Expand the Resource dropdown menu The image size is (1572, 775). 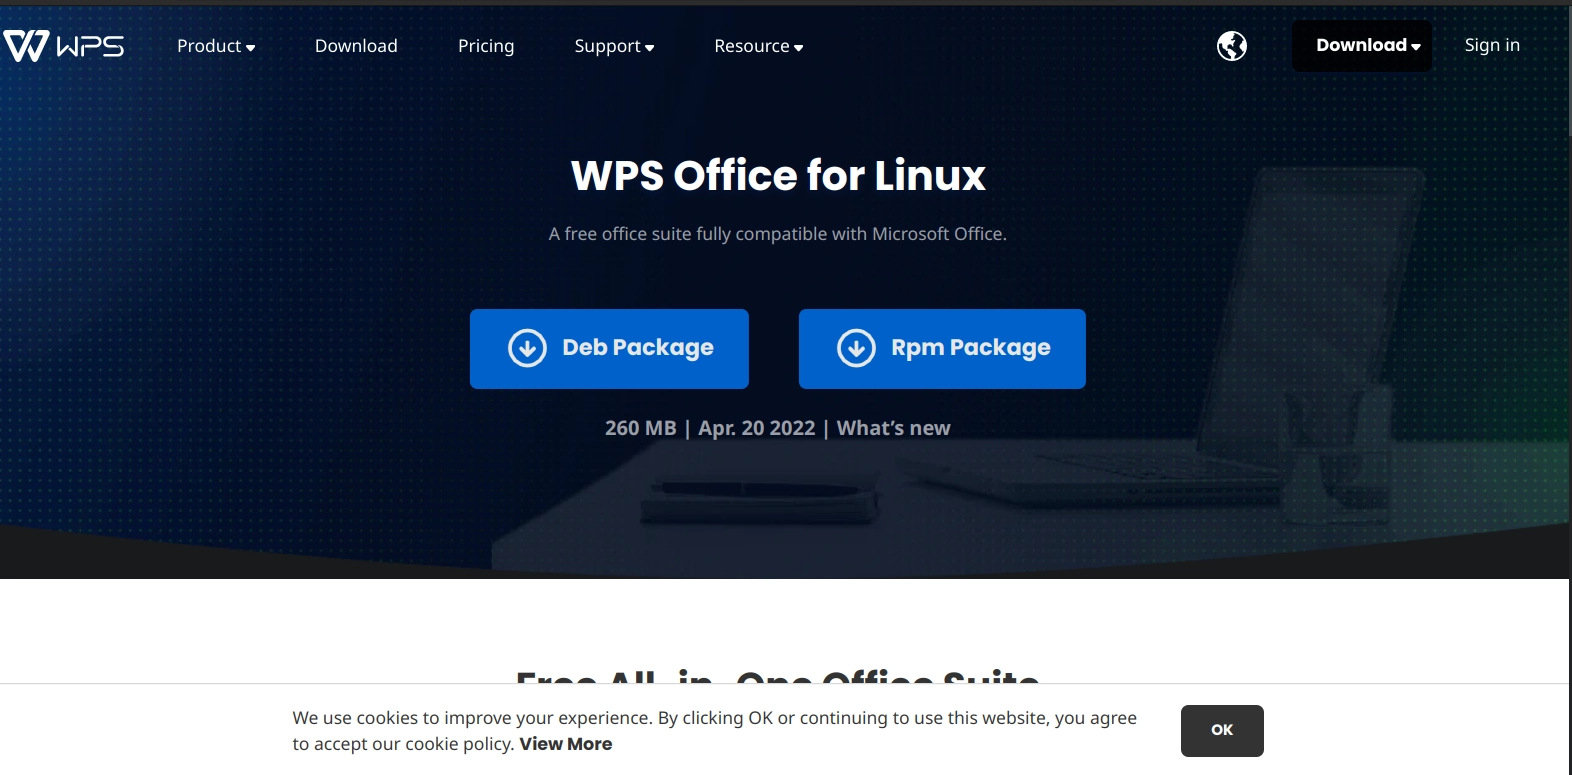pos(759,46)
